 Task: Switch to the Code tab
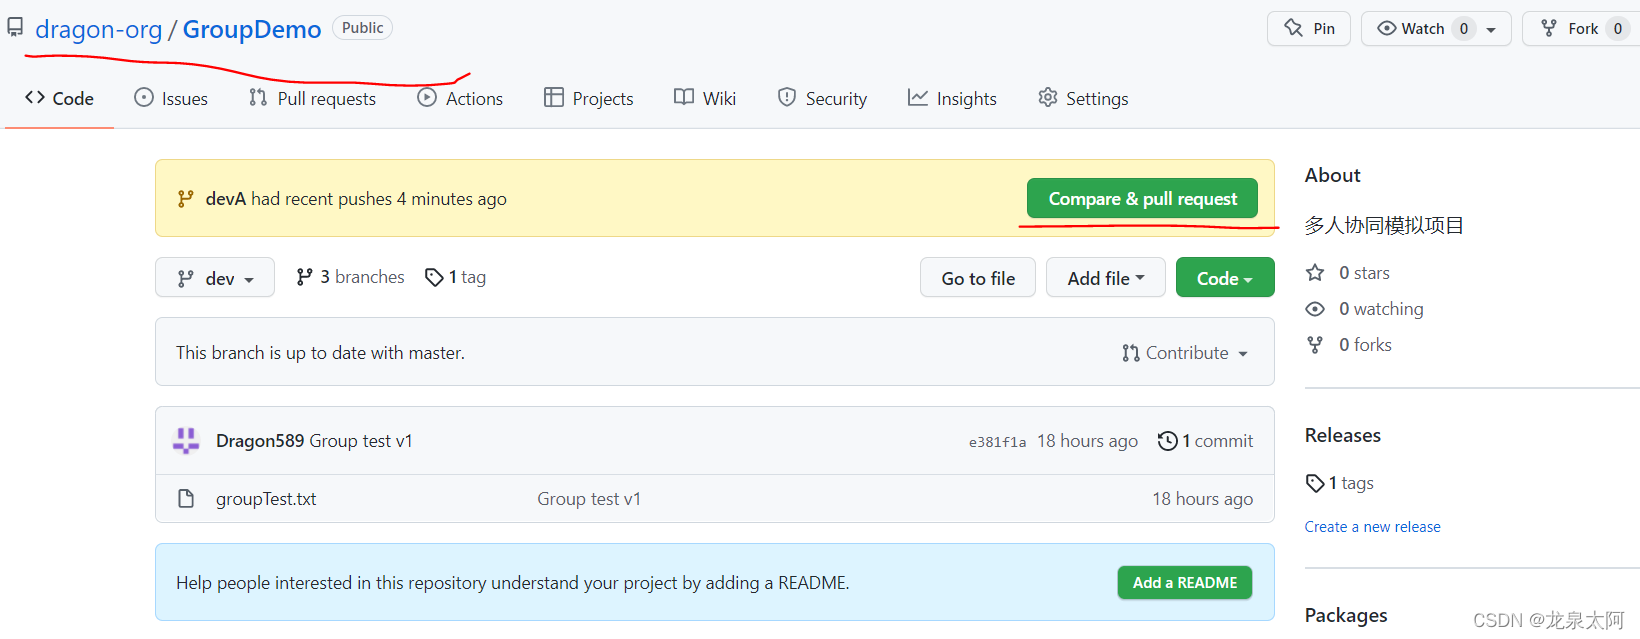(59, 98)
